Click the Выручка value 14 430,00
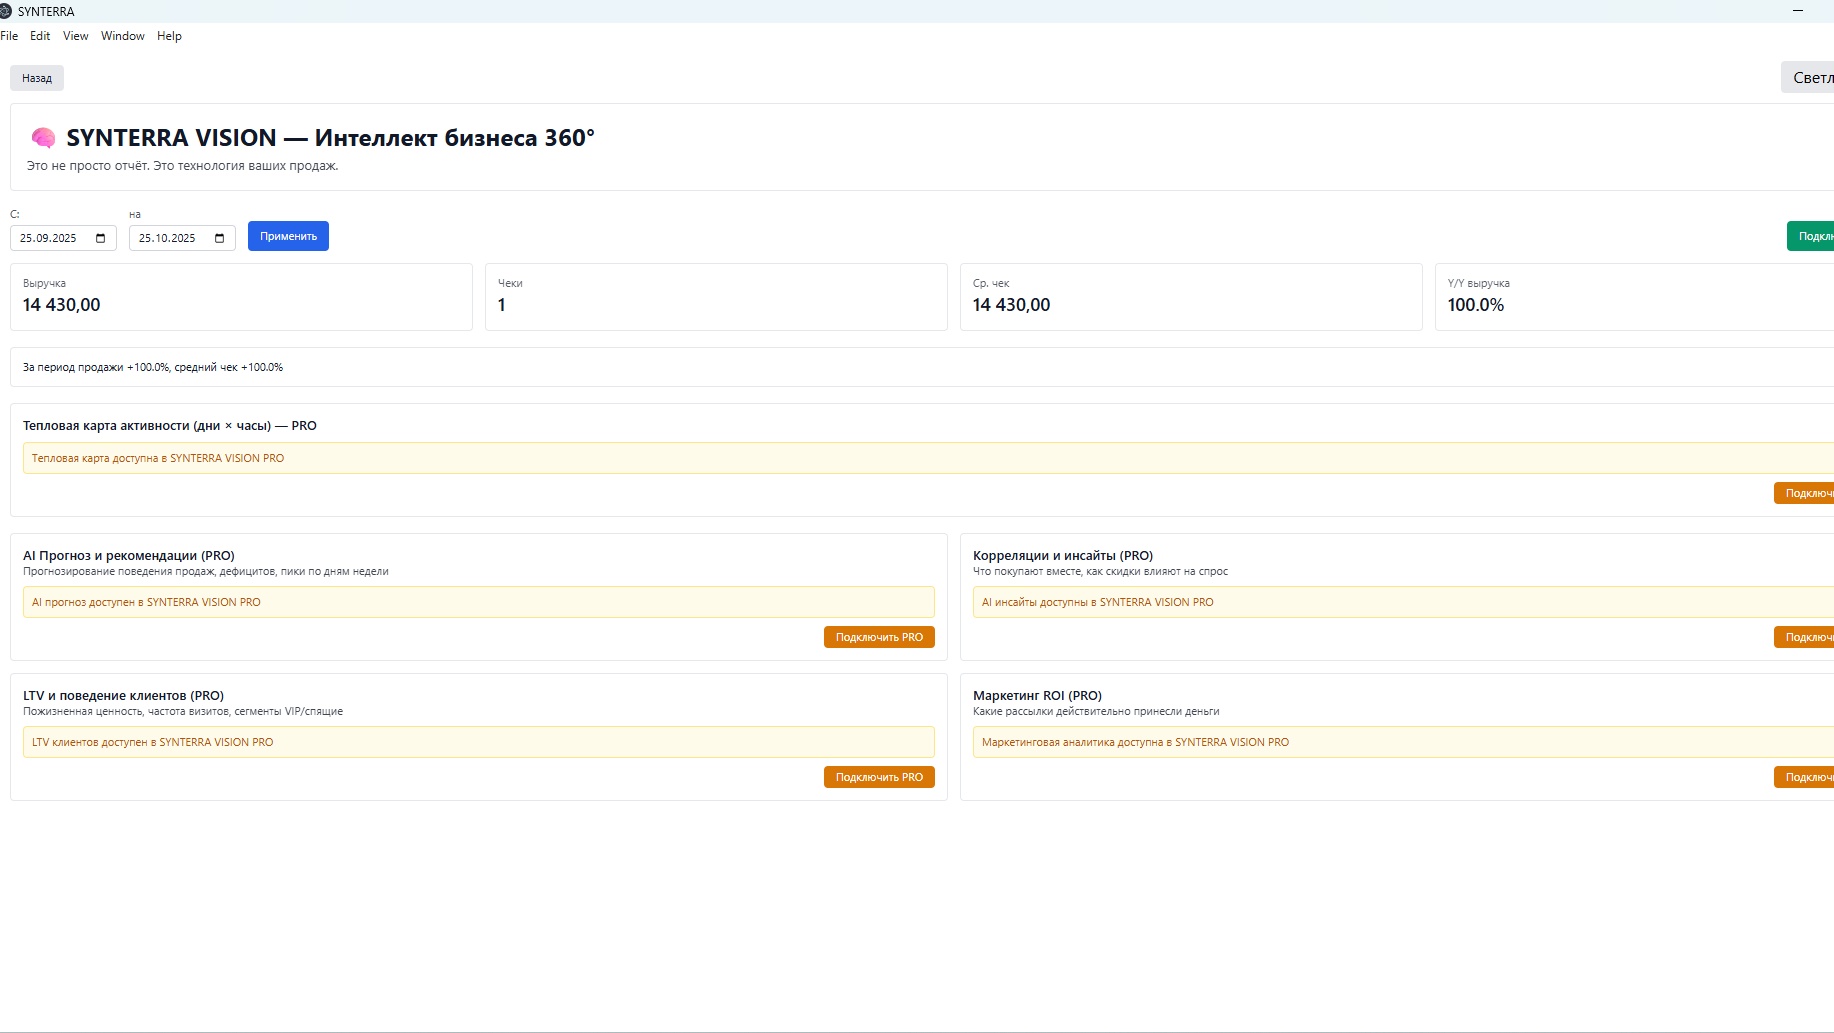The image size is (1834, 1033). tap(62, 305)
